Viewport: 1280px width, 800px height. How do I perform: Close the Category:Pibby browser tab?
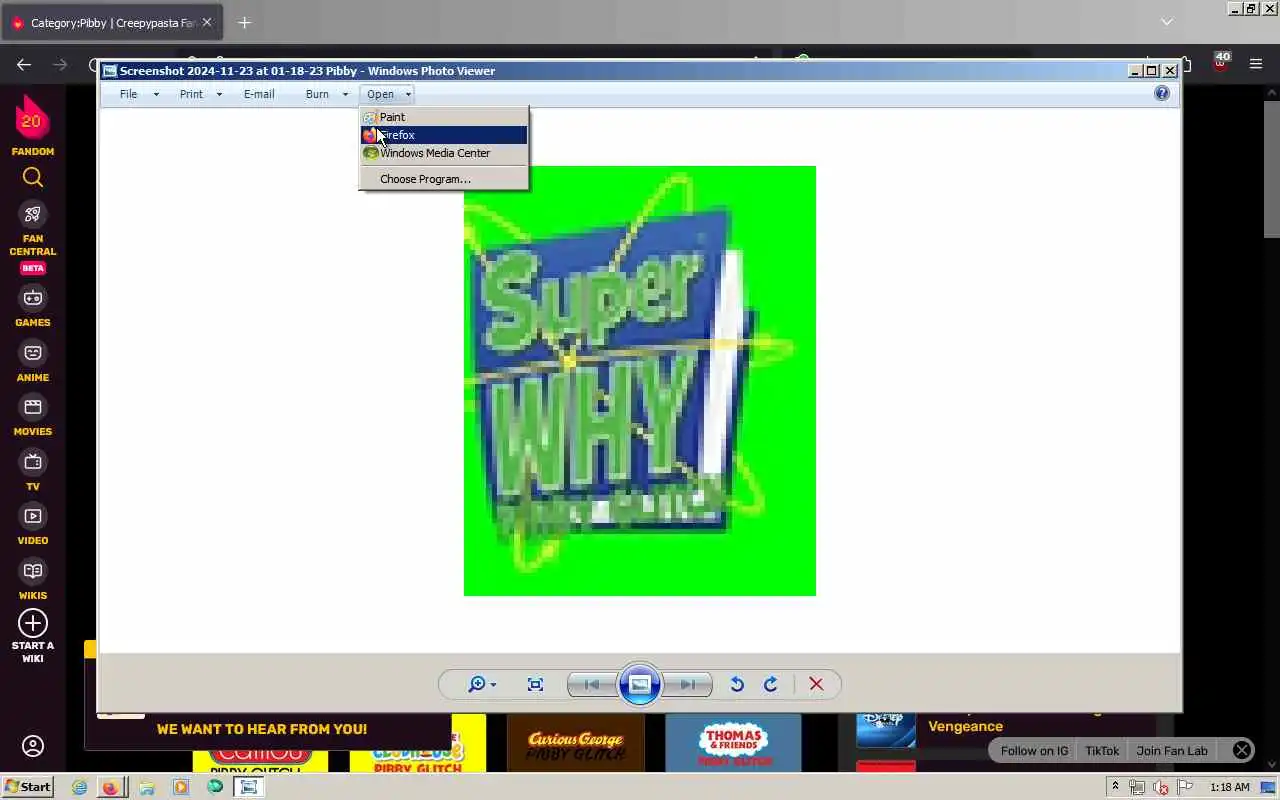pyautogui.click(x=206, y=22)
